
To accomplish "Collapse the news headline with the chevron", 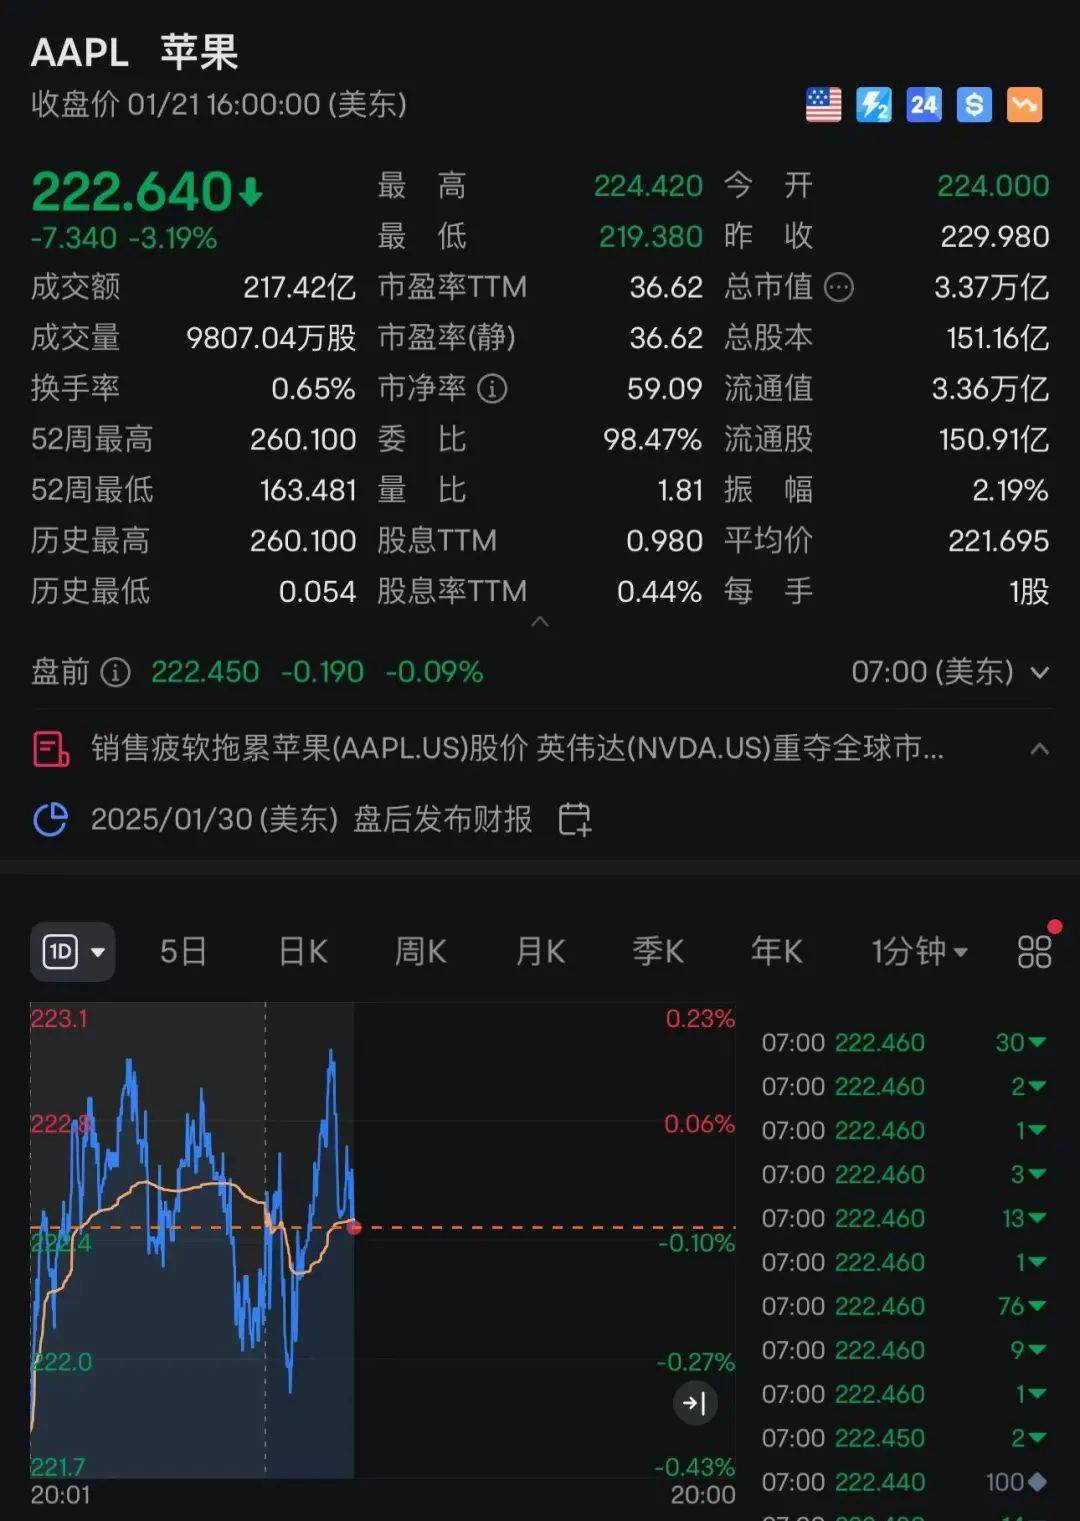I will 1041,748.
